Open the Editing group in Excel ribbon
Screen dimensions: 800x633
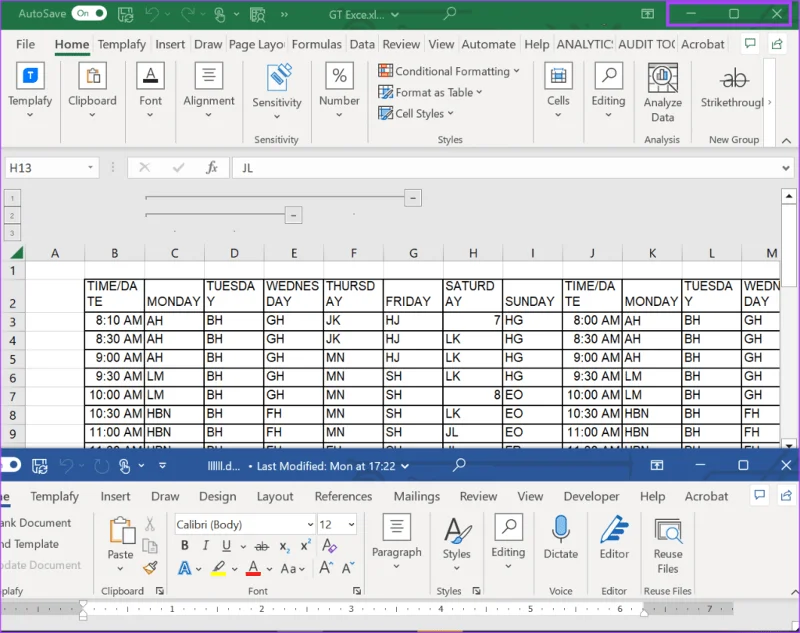pyautogui.click(x=608, y=90)
